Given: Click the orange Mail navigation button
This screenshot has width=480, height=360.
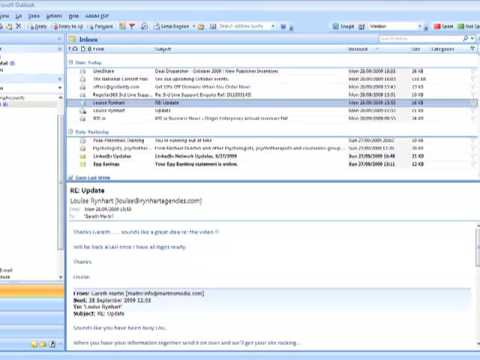Looking at the screenshot, I should tap(32, 292).
